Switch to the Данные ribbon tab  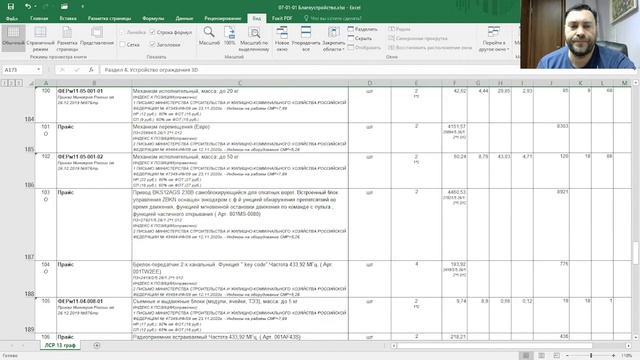tap(184, 18)
